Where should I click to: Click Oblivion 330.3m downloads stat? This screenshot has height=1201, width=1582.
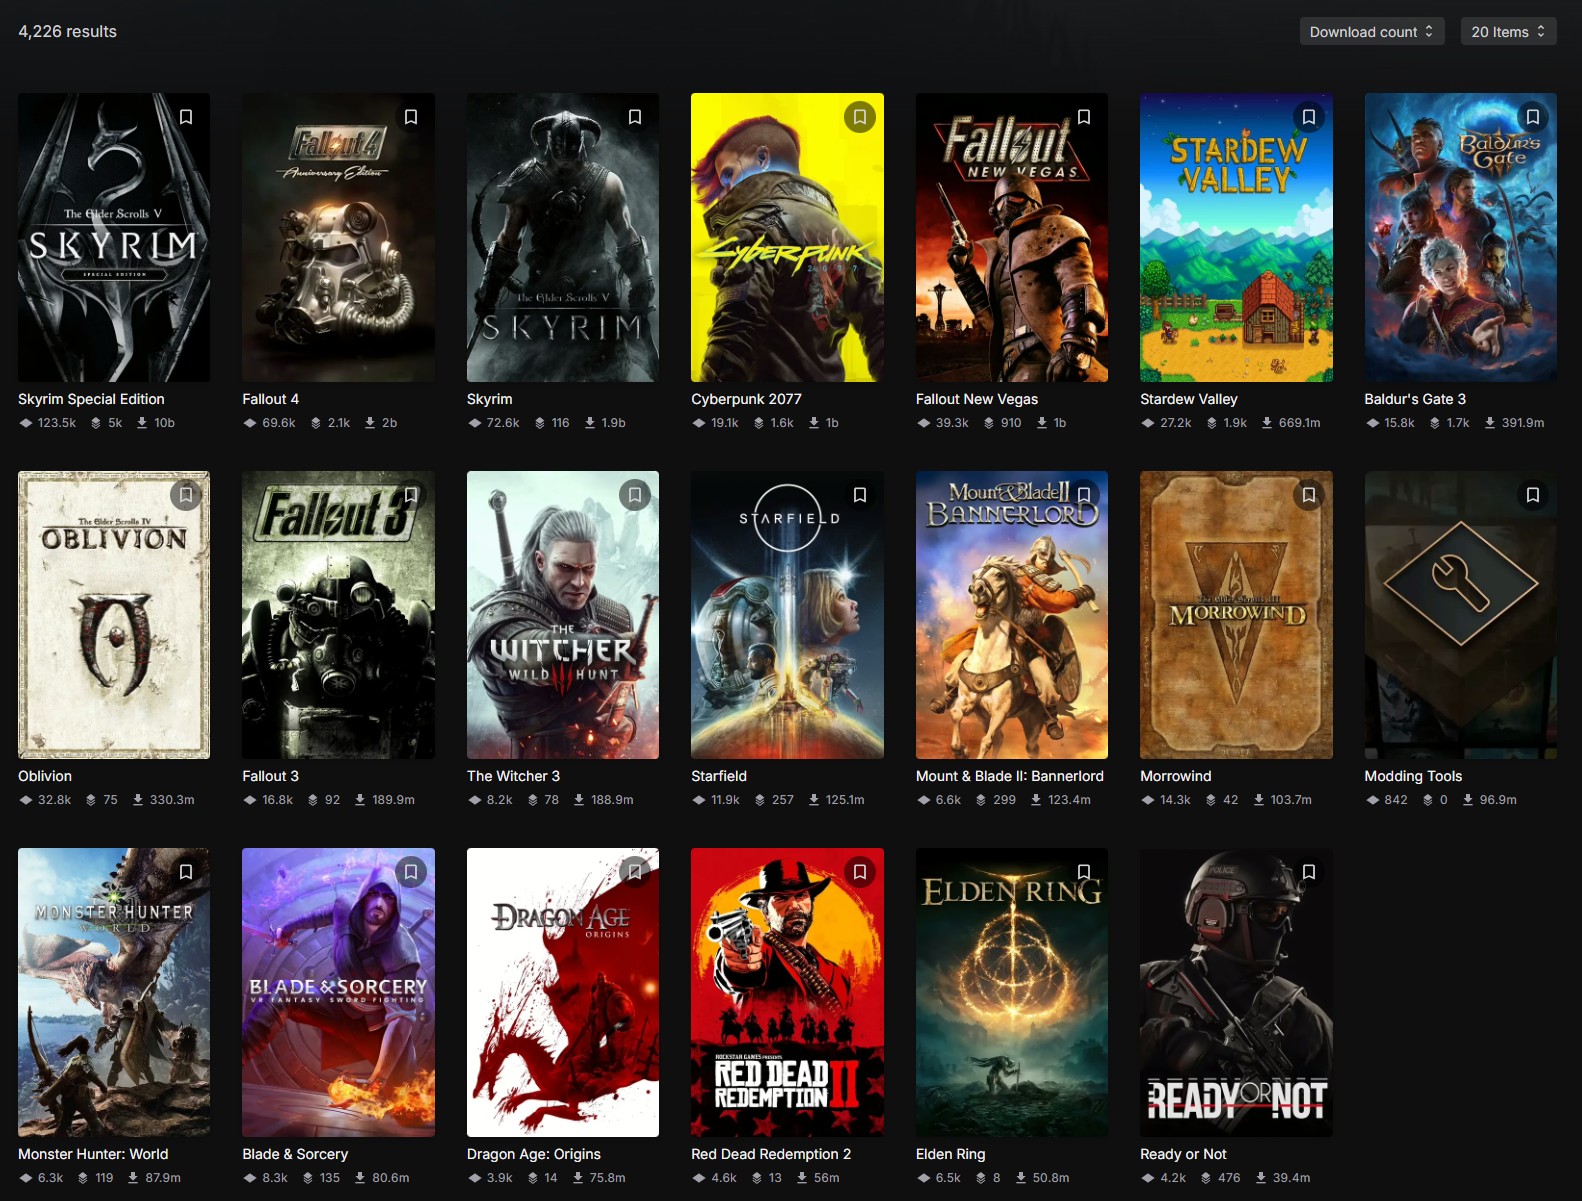[164, 800]
